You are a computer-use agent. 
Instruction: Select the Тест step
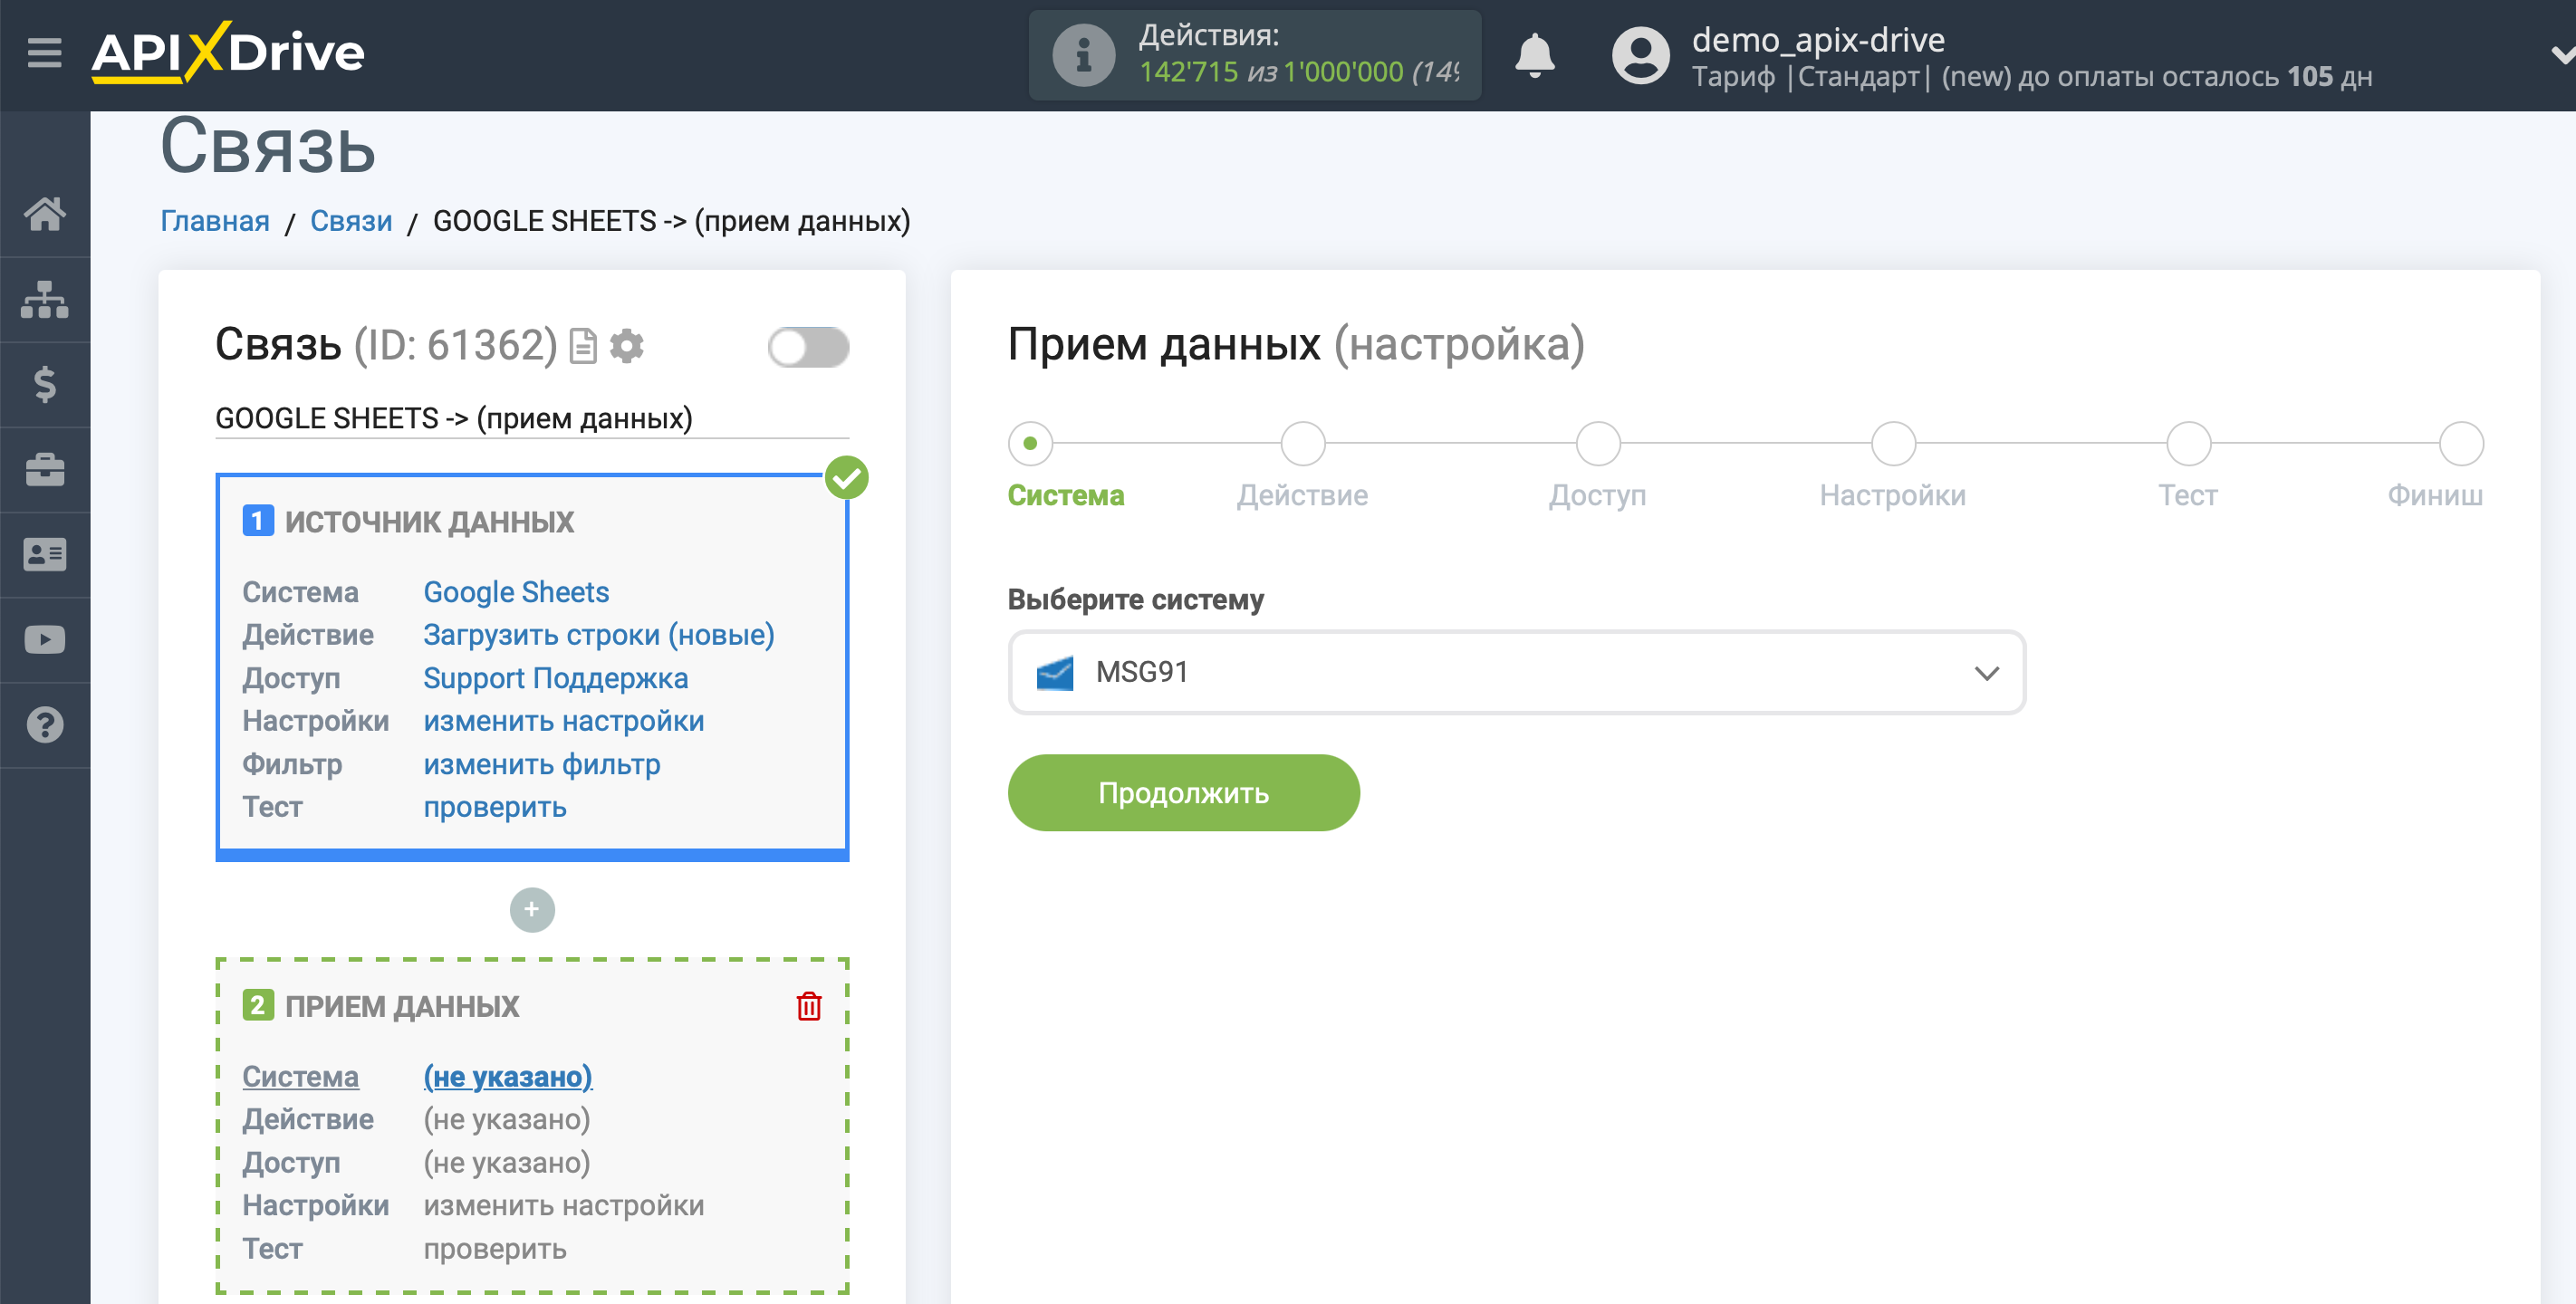coord(2188,443)
